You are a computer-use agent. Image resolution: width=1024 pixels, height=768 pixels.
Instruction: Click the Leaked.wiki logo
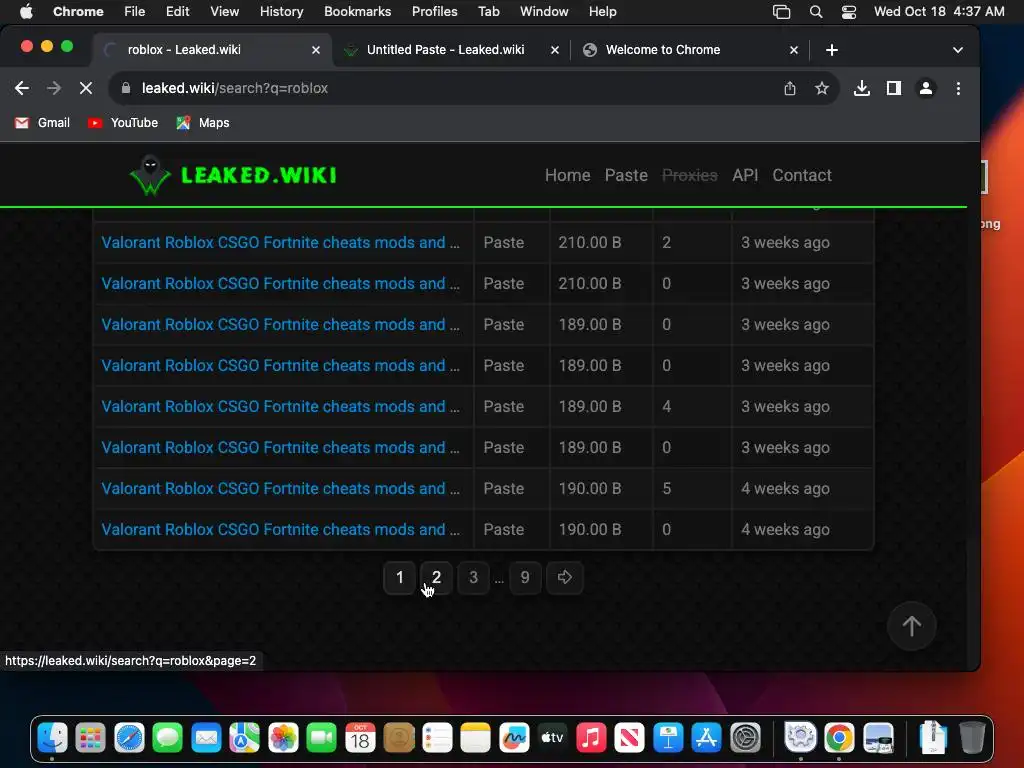(233, 175)
